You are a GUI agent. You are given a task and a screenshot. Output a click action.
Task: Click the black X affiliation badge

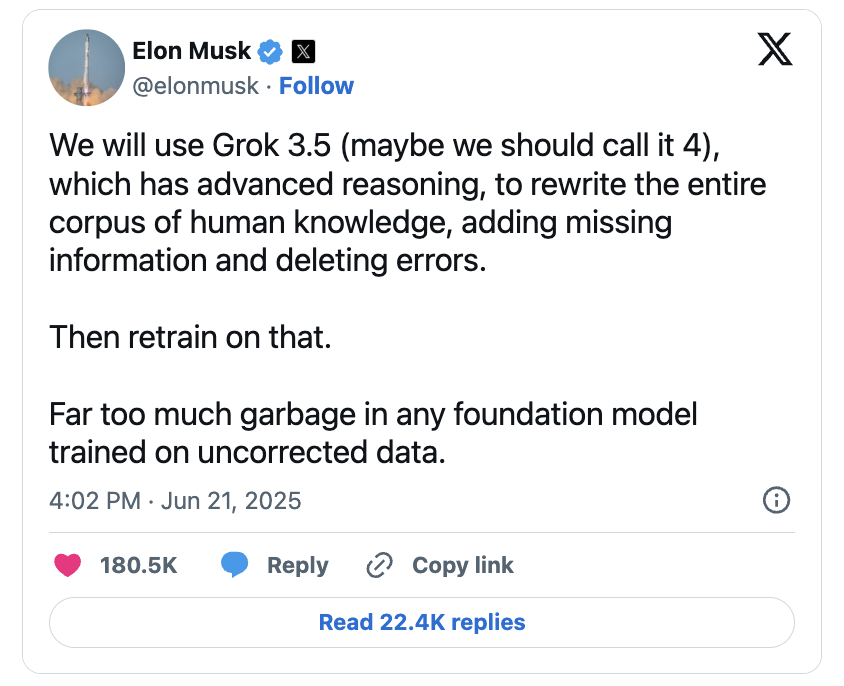click(x=303, y=52)
